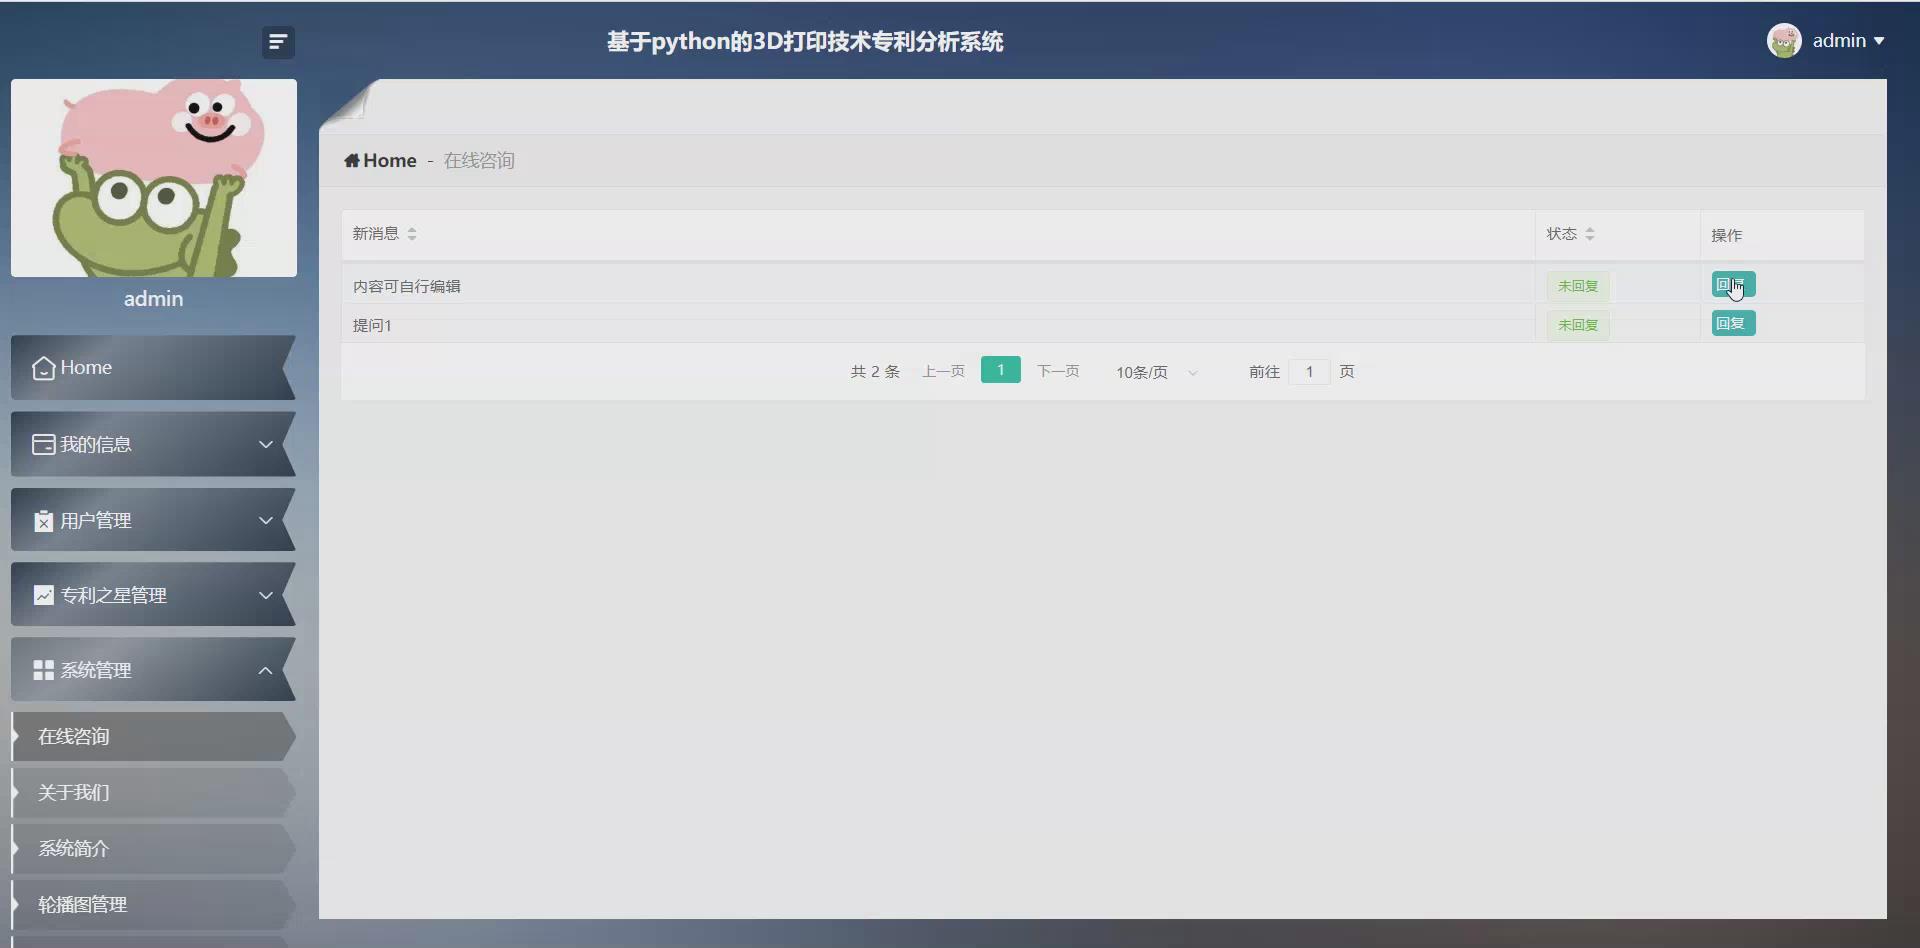Open the admin account dropdown menu
The height and width of the screenshot is (948, 1920).
(x=1848, y=40)
